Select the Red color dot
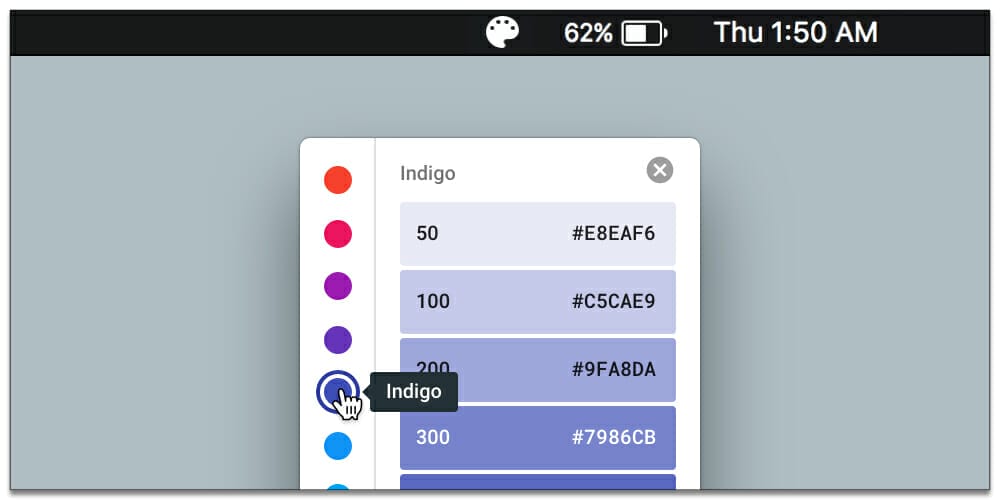The width and height of the screenshot is (1000, 500). pyautogui.click(x=338, y=180)
